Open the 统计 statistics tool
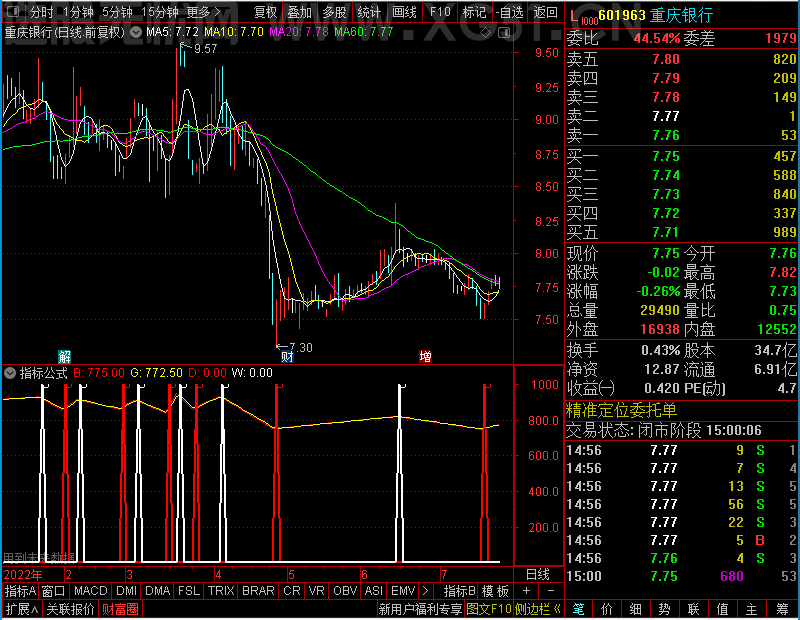800x620 pixels. click(x=369, y=12)
